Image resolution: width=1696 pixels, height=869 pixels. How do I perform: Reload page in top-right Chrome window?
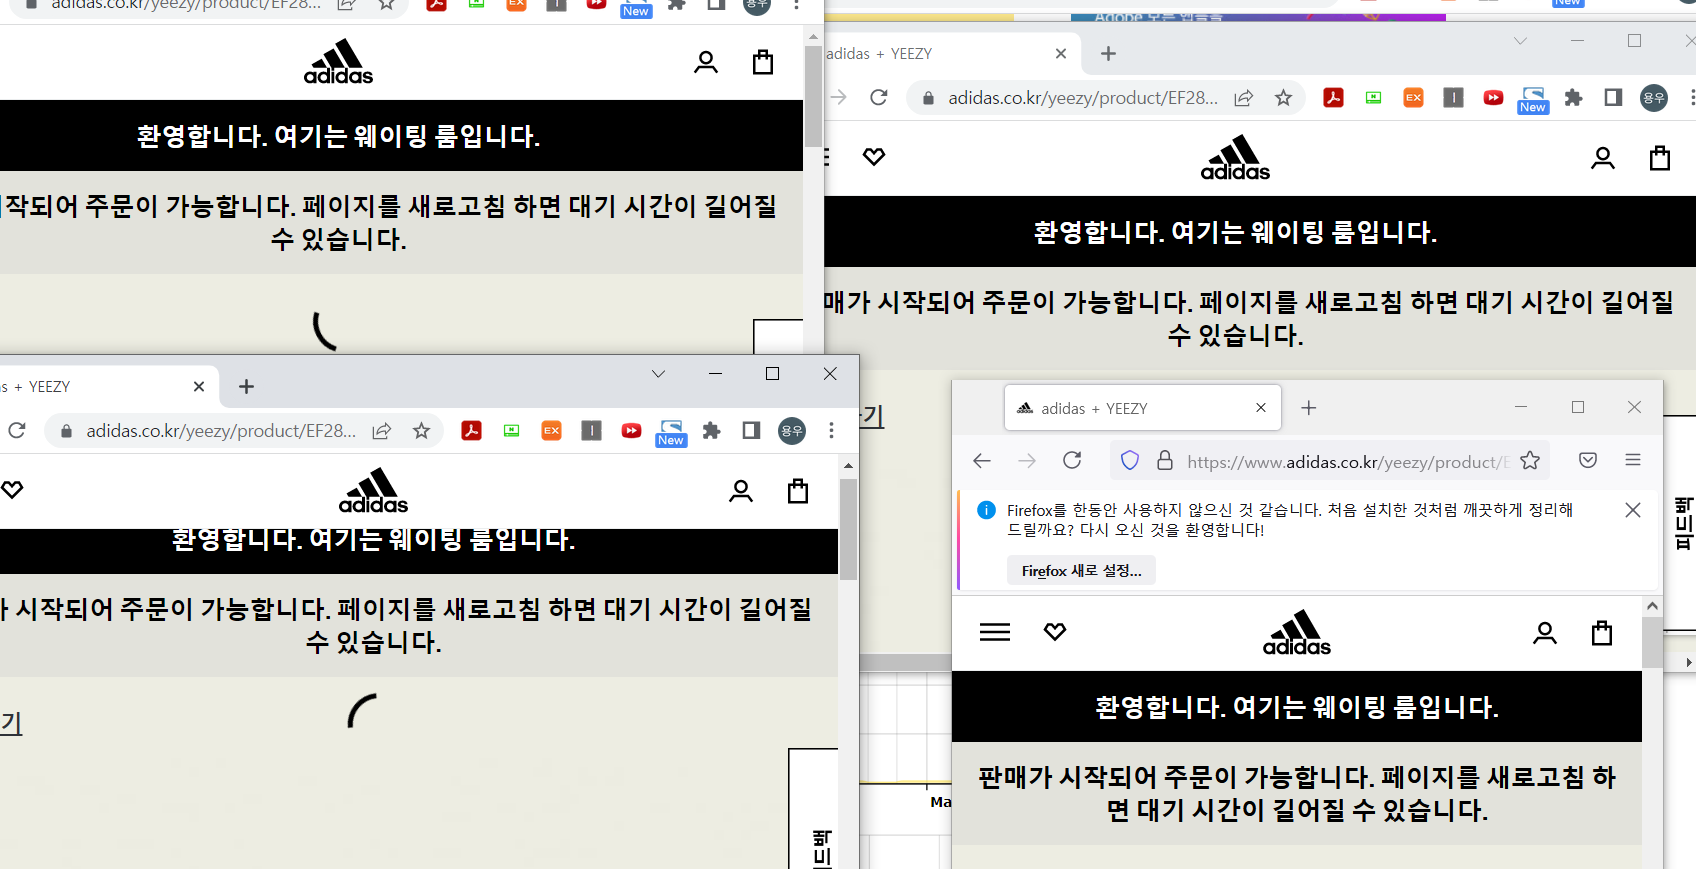[x=879, y=97]
